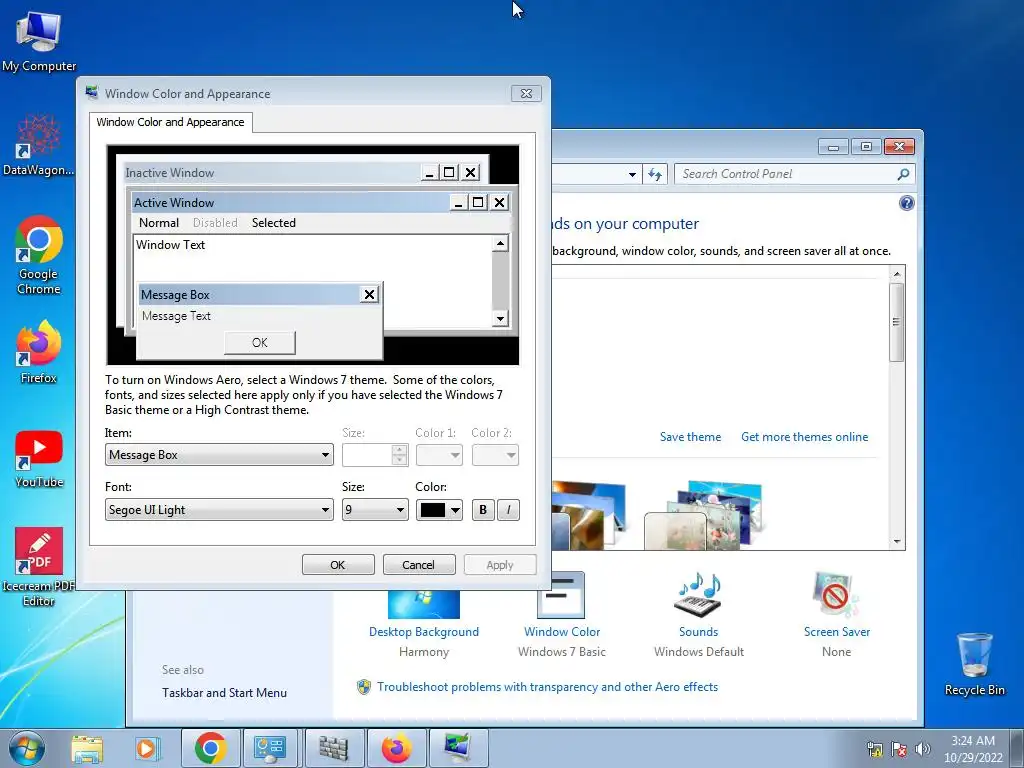Open the font Size dropdown showing 9
Viewport: 1024px width, 768px height.
(375, 510)
